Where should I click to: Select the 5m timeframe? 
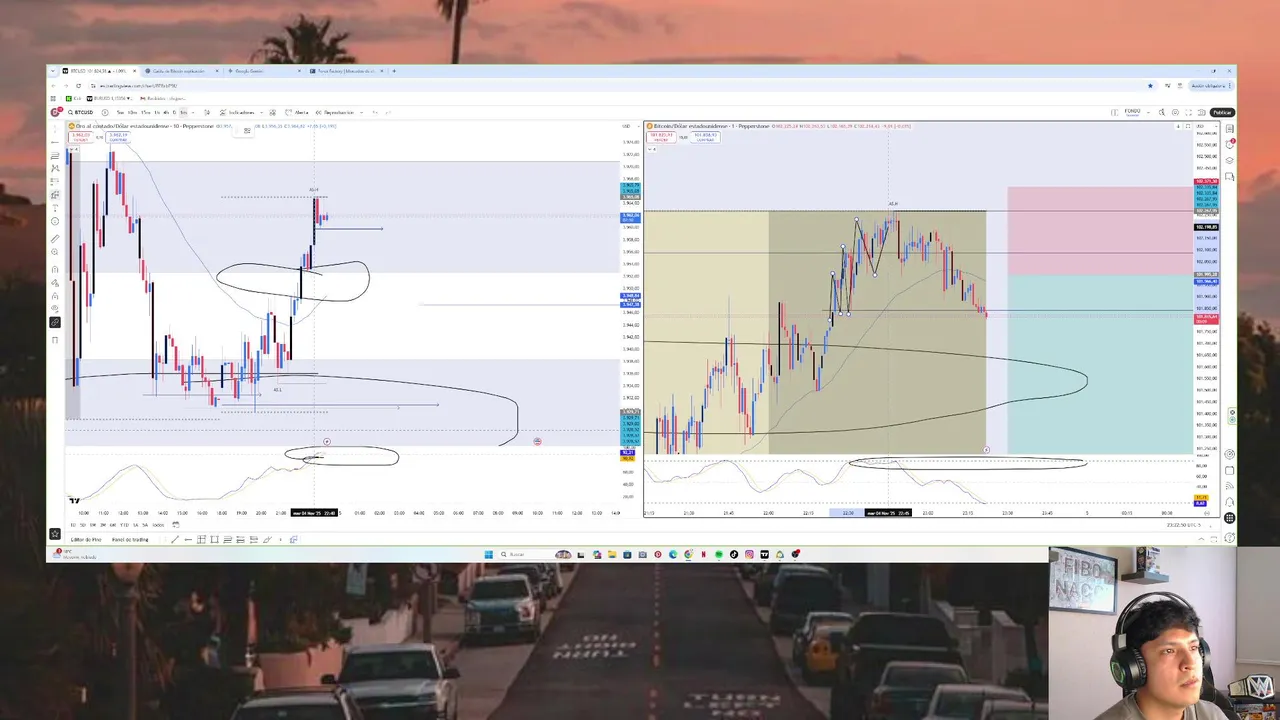point(120,112)
